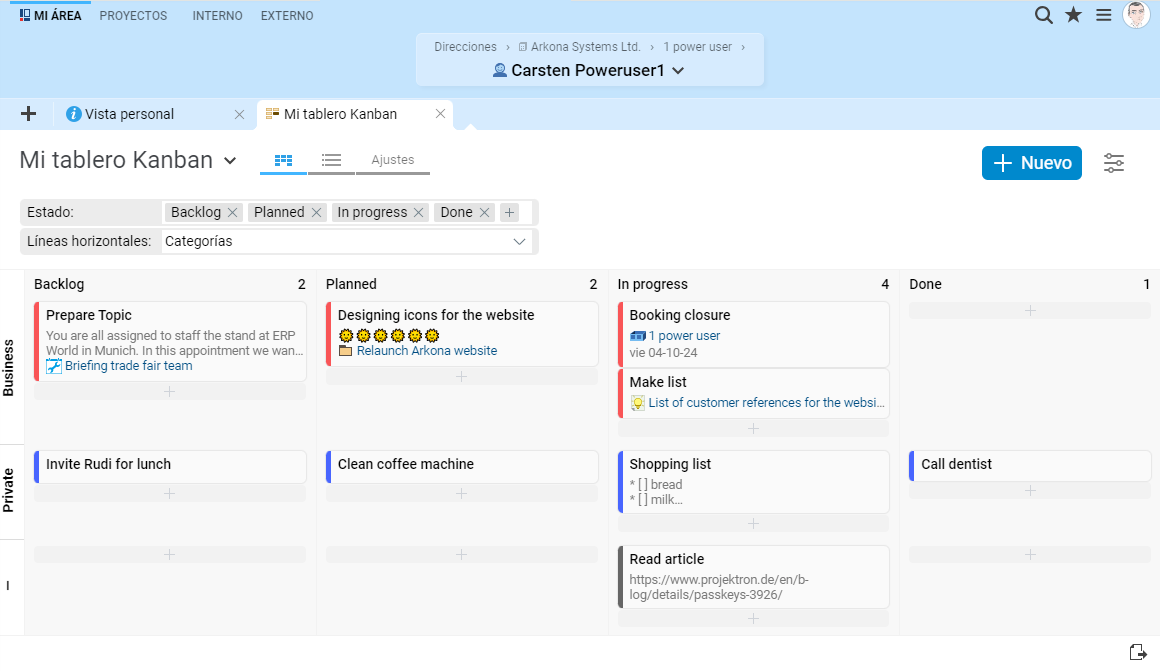Click the priority sun icons rating
Screen dimensions: 1160x671
[389, 336]
